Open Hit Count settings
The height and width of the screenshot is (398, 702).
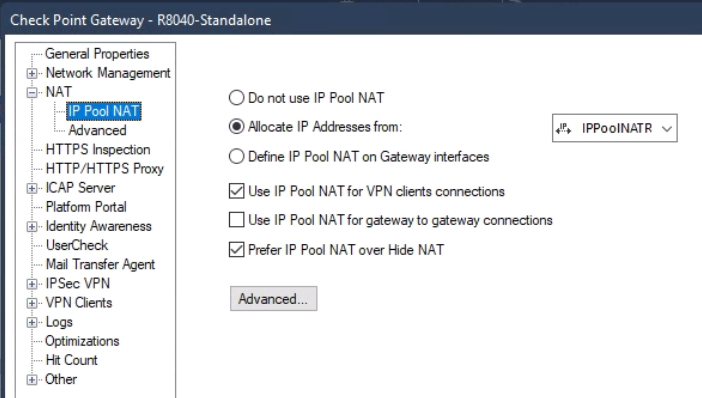71,360
